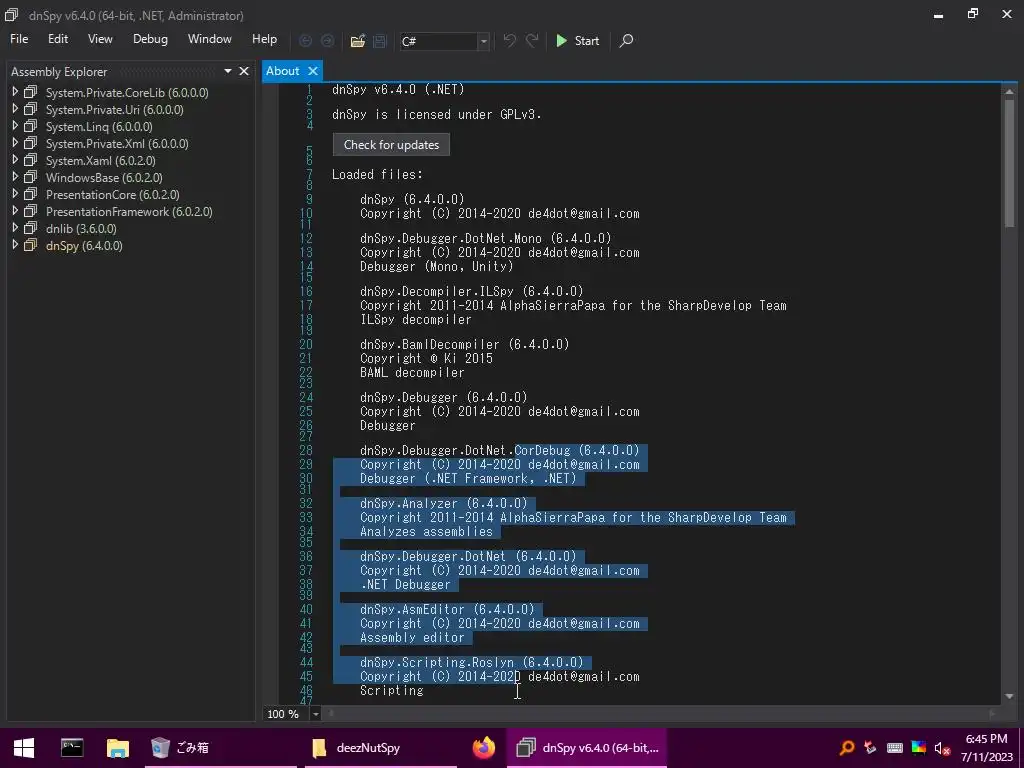1024x768 pixels.
Task: Click the Undo toolbar icon
Action: pos(509,40)
